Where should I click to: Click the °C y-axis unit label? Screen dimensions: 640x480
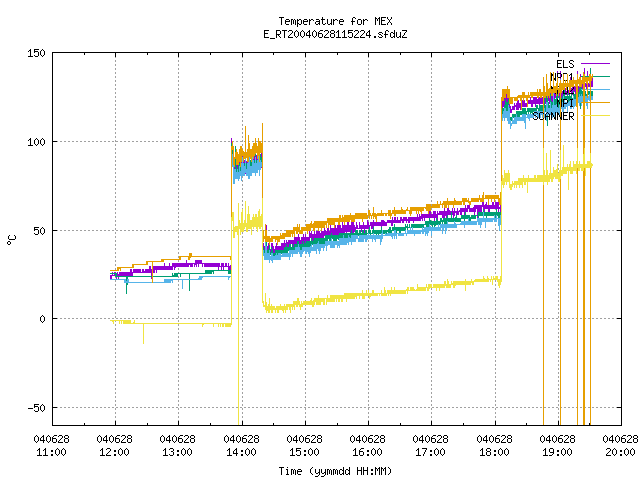(x=12, y=240)
